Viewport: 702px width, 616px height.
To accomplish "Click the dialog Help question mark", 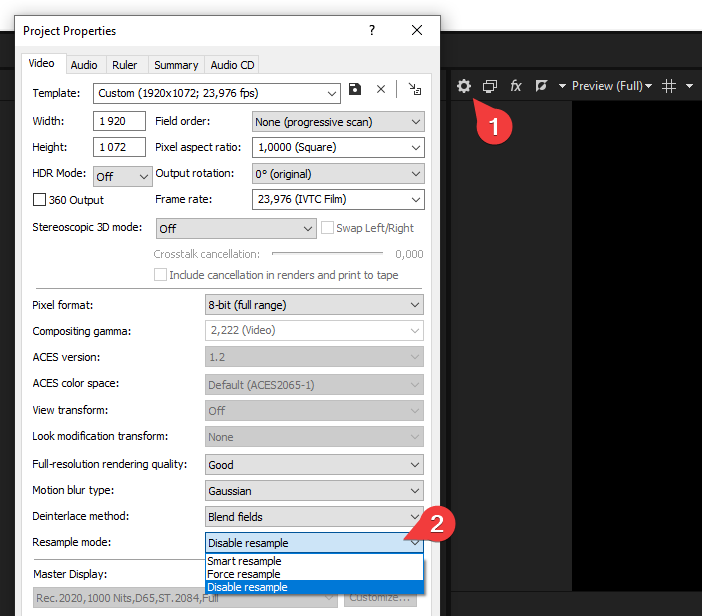I will pos(372,30).
